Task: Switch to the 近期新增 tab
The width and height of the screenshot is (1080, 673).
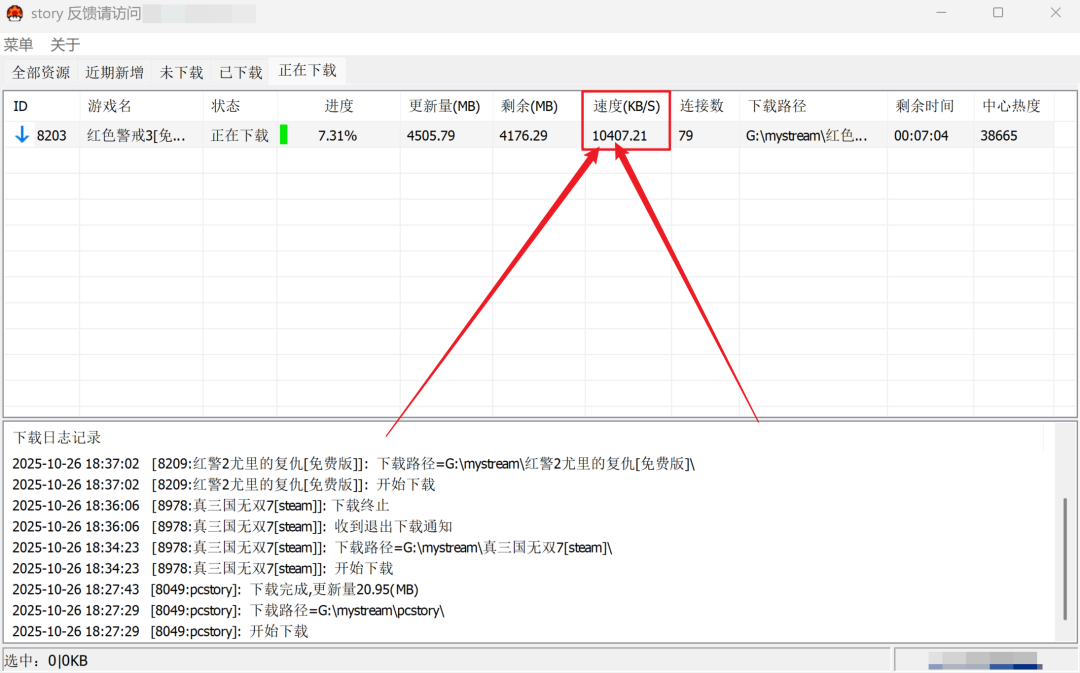Action: (114, 72)
